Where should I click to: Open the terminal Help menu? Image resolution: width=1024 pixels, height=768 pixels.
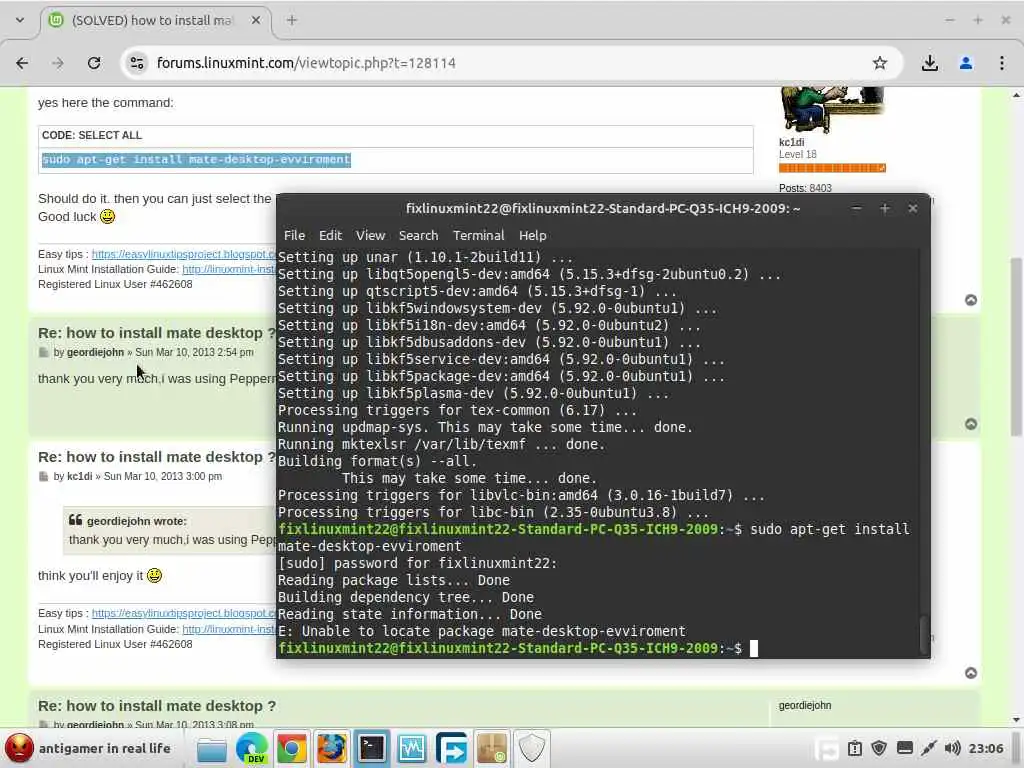pyautogui.click(x=532, y=235)
